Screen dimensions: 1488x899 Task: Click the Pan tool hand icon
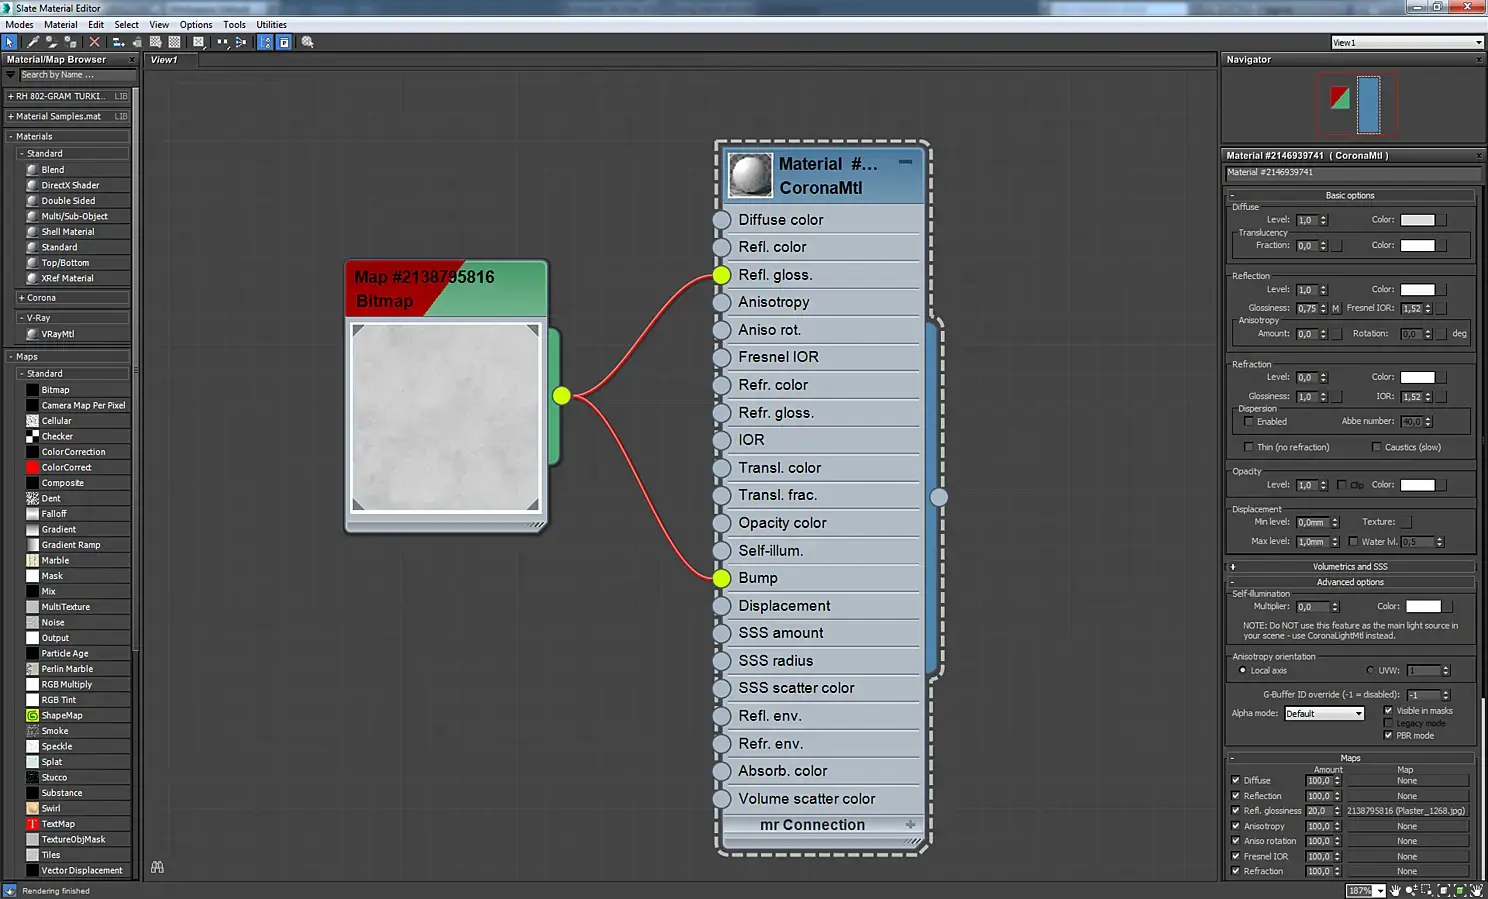click(x=1396, y=890)
